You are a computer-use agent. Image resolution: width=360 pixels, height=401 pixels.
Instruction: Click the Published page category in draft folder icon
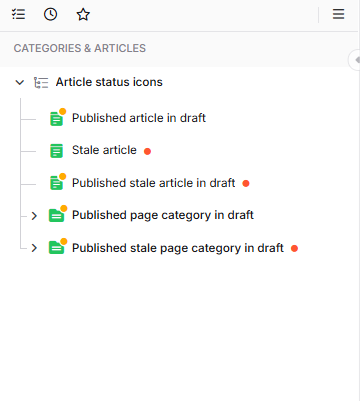click(58, 214)
